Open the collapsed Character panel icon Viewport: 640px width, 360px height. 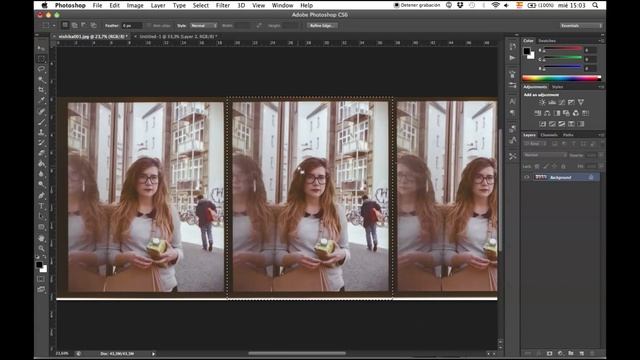(x=513, y=101)
